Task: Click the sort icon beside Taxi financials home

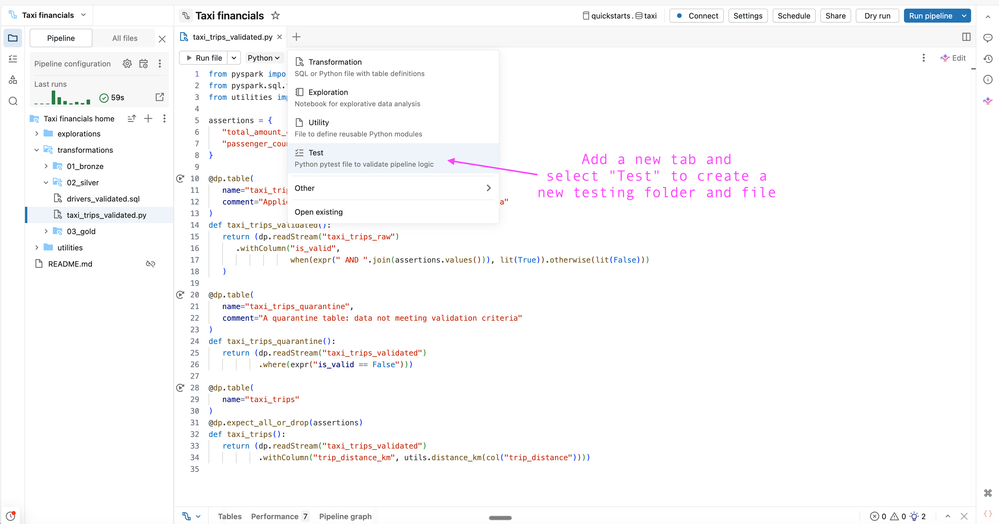Action: coord(132,119)
